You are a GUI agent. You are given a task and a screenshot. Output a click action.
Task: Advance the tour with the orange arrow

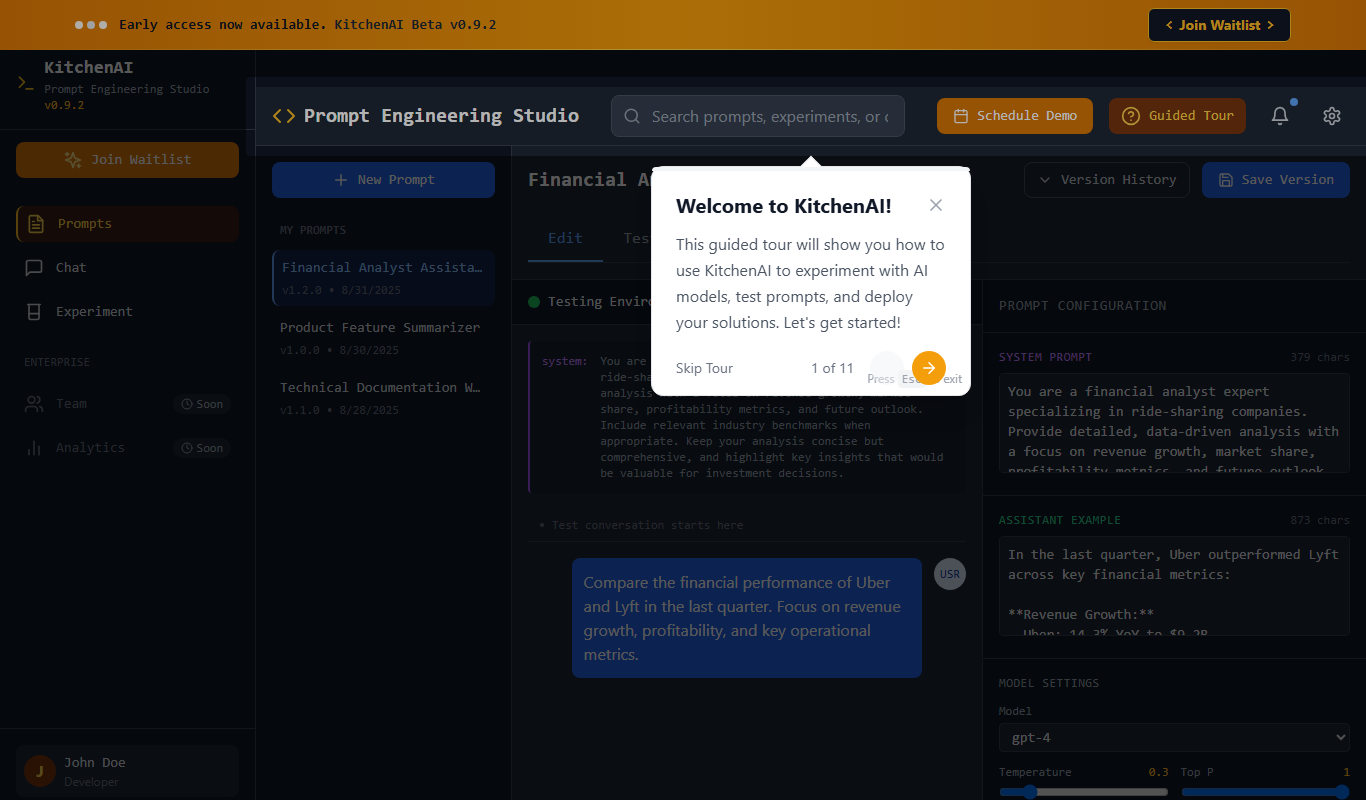(929, 368)
